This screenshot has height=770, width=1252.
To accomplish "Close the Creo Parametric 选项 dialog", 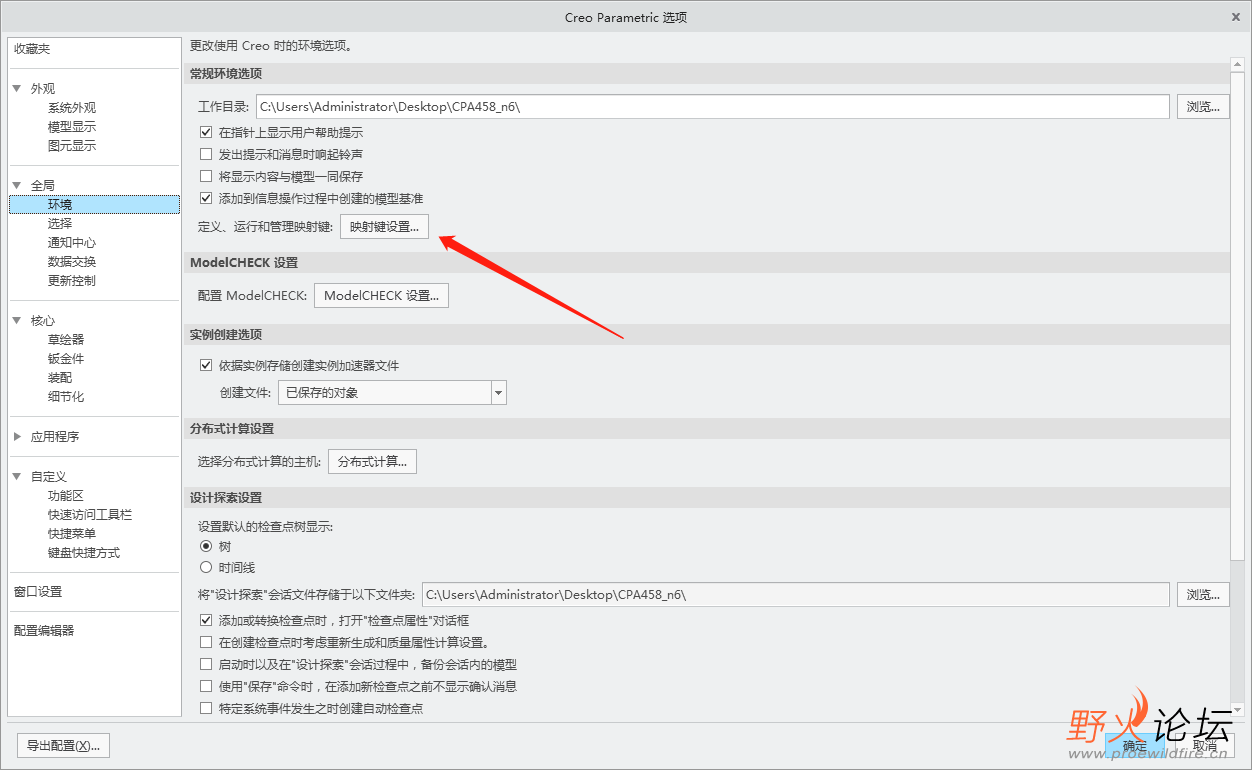I will coord(1238,17).
